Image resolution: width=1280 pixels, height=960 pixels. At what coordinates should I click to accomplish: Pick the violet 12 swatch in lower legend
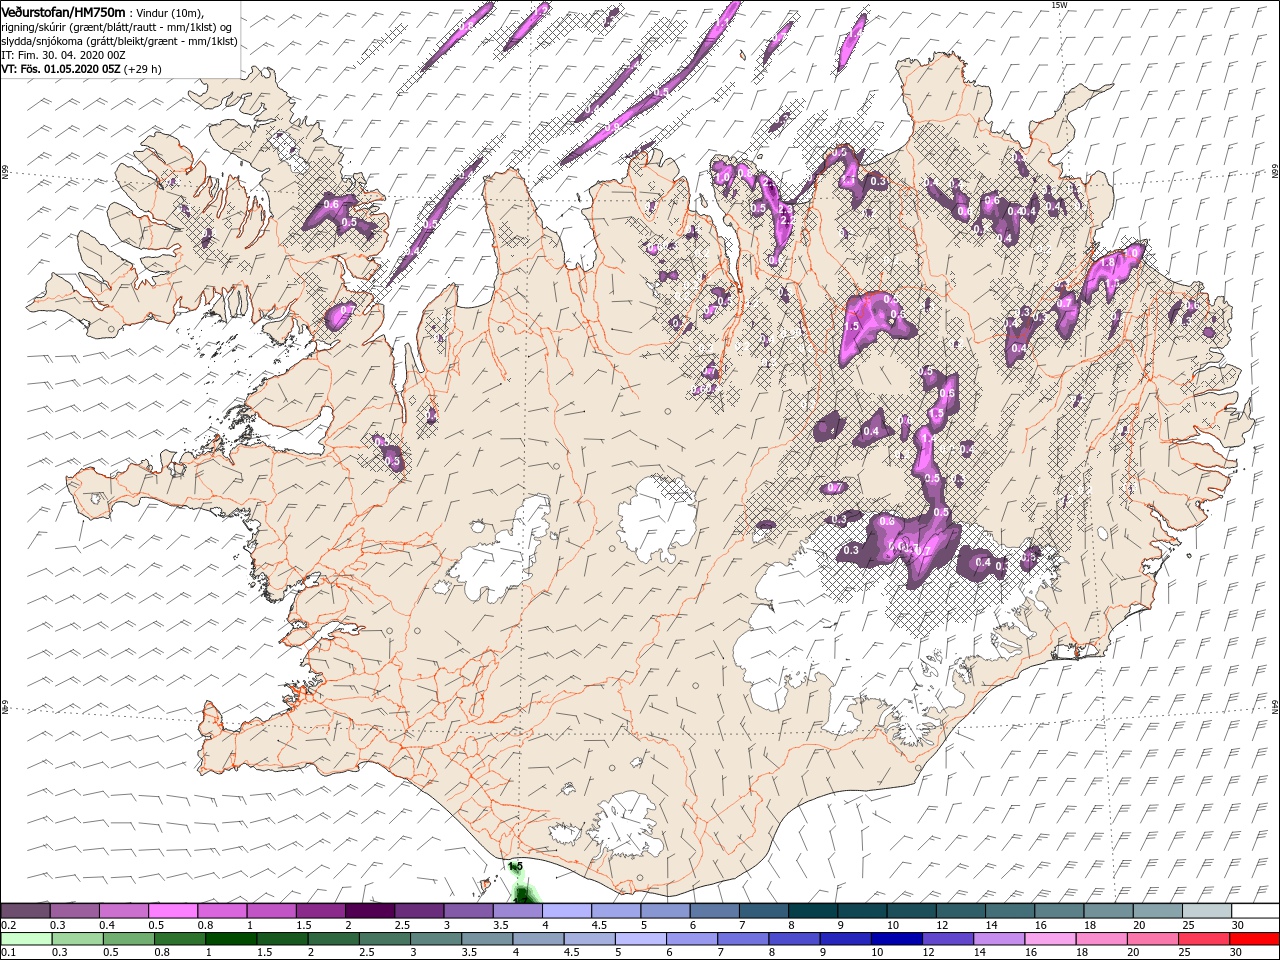[946, 939]
